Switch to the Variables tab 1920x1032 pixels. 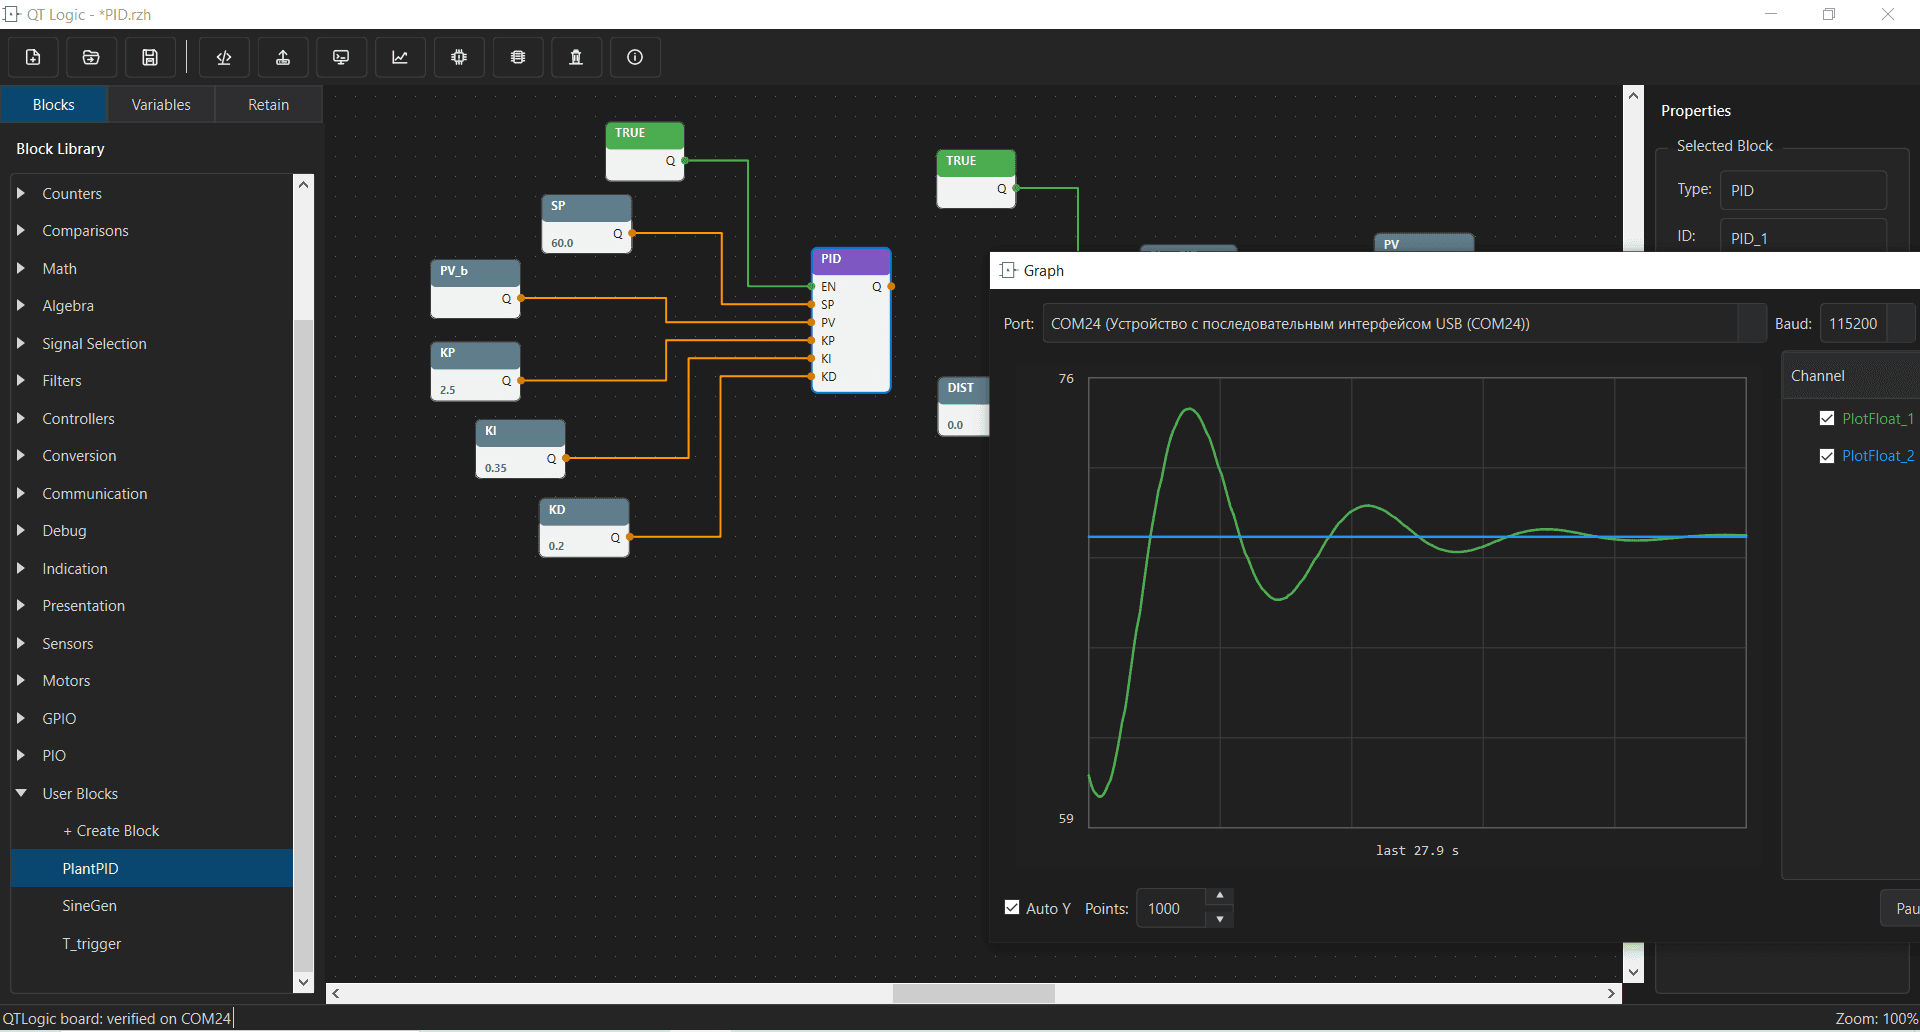(161, 105)
